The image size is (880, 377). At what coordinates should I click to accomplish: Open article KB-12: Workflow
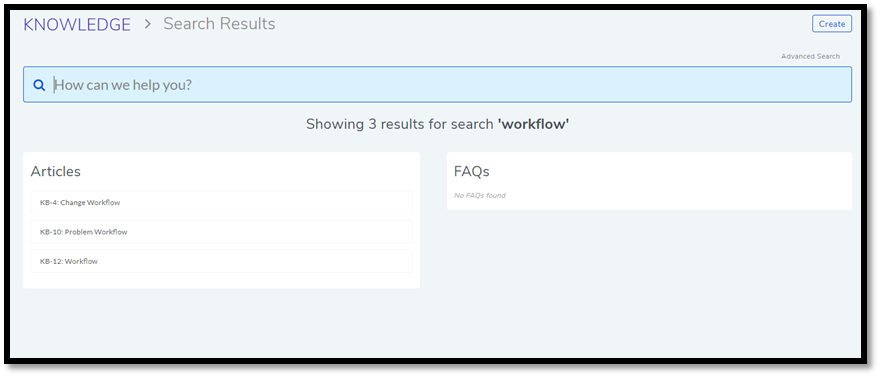point(221,261)
